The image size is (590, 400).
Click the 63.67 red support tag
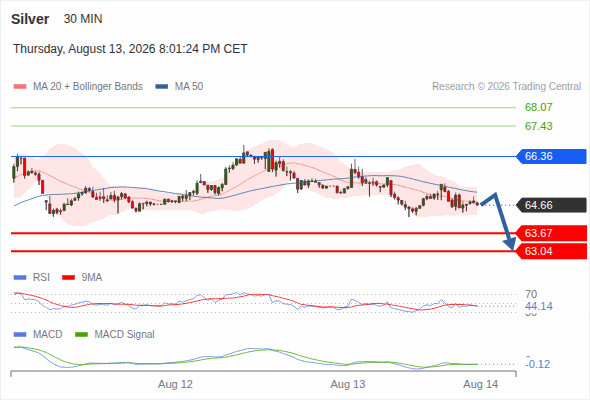[x=551, y=233]
